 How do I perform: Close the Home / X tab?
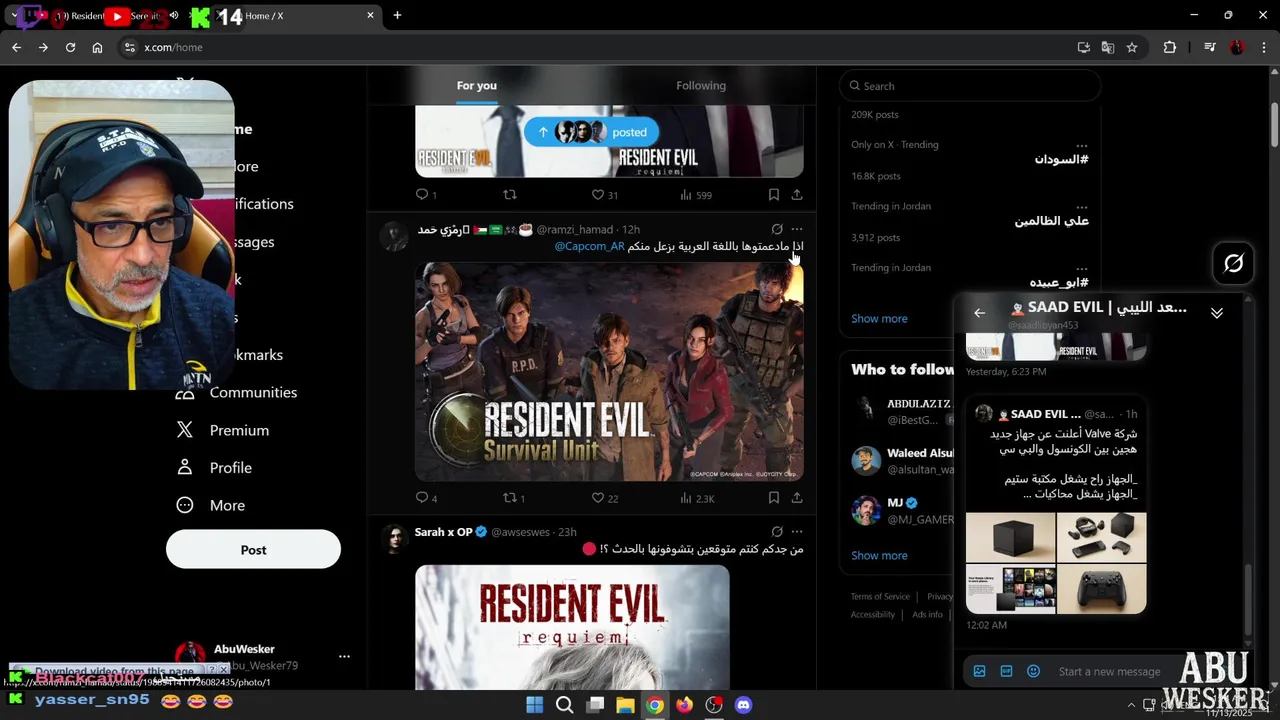tap(370, 15)
